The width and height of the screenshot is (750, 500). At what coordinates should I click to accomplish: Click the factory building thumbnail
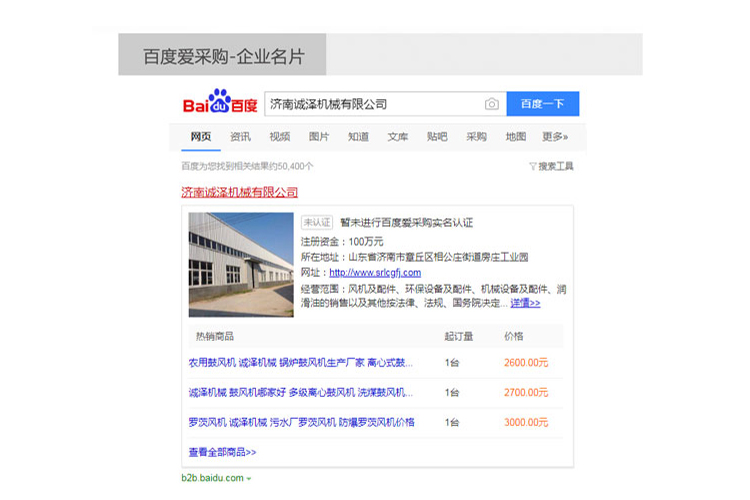(241, 264)
